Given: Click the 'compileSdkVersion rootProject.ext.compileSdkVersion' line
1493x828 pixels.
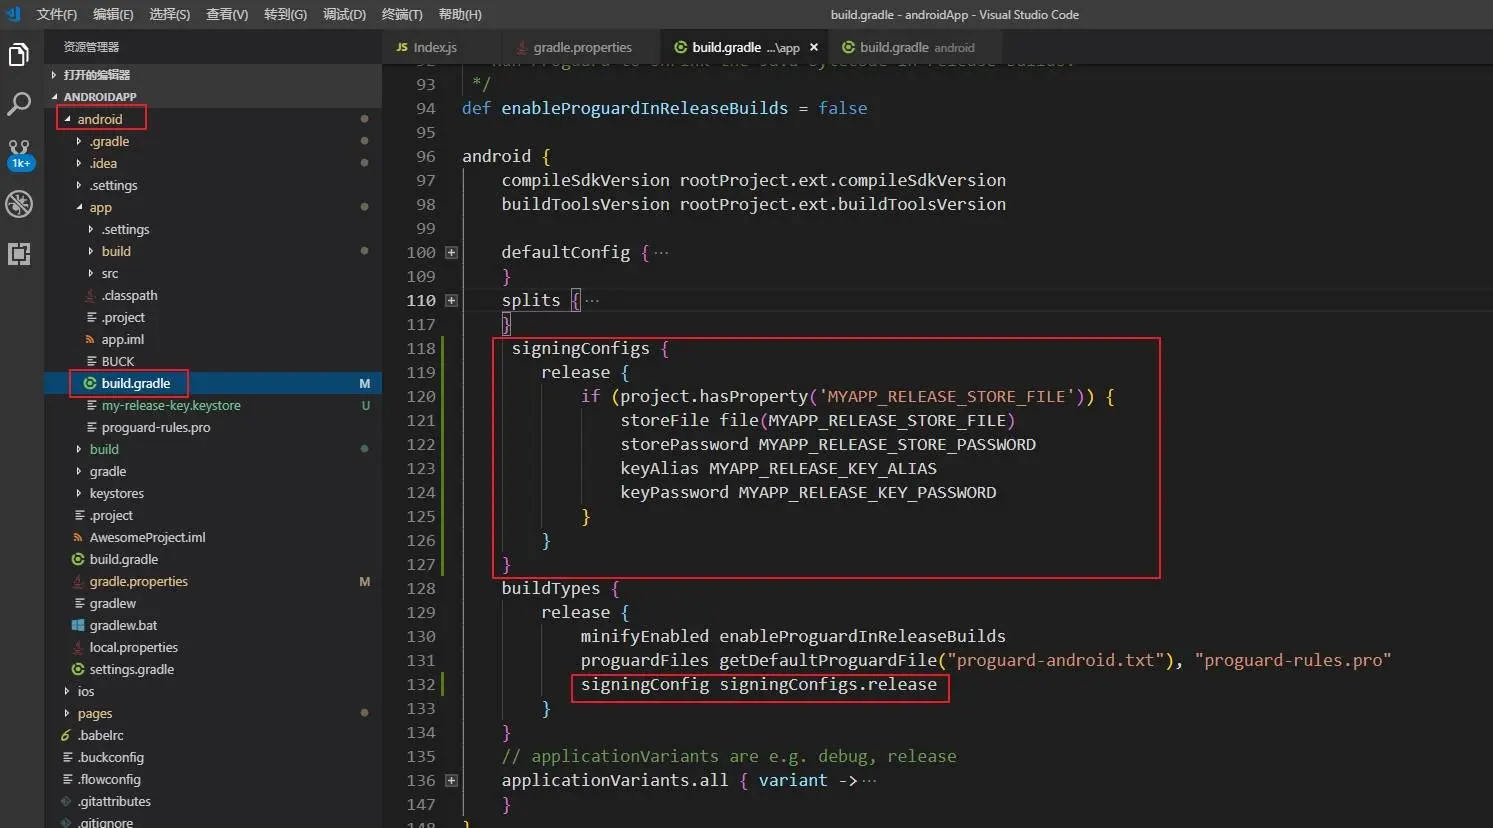Looking at the screenshot, I should (x=754, y=181).
